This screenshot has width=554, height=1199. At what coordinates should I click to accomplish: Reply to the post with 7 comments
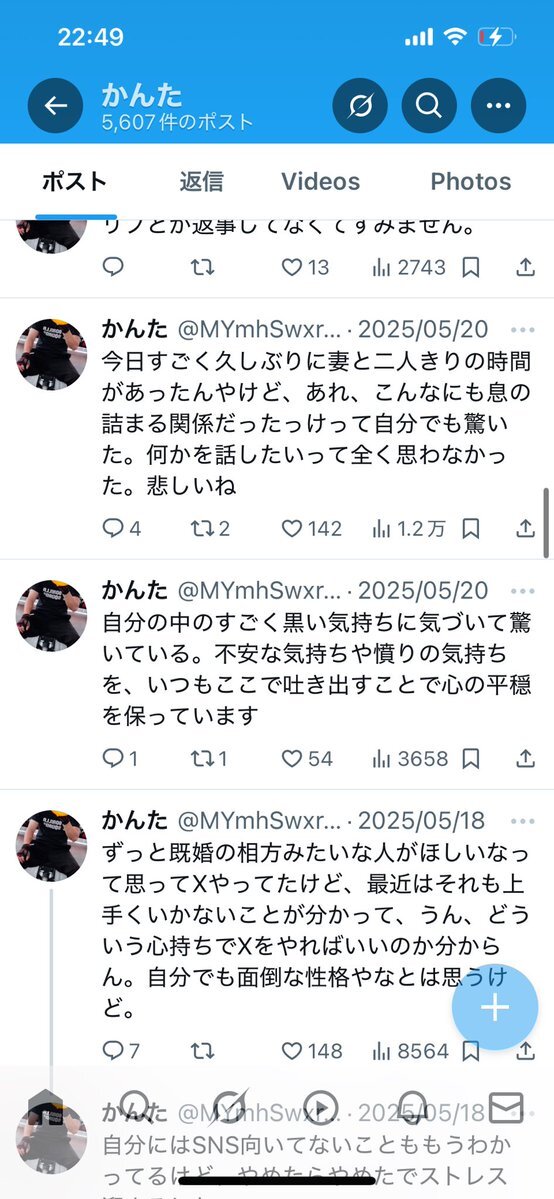[121, 1051]
